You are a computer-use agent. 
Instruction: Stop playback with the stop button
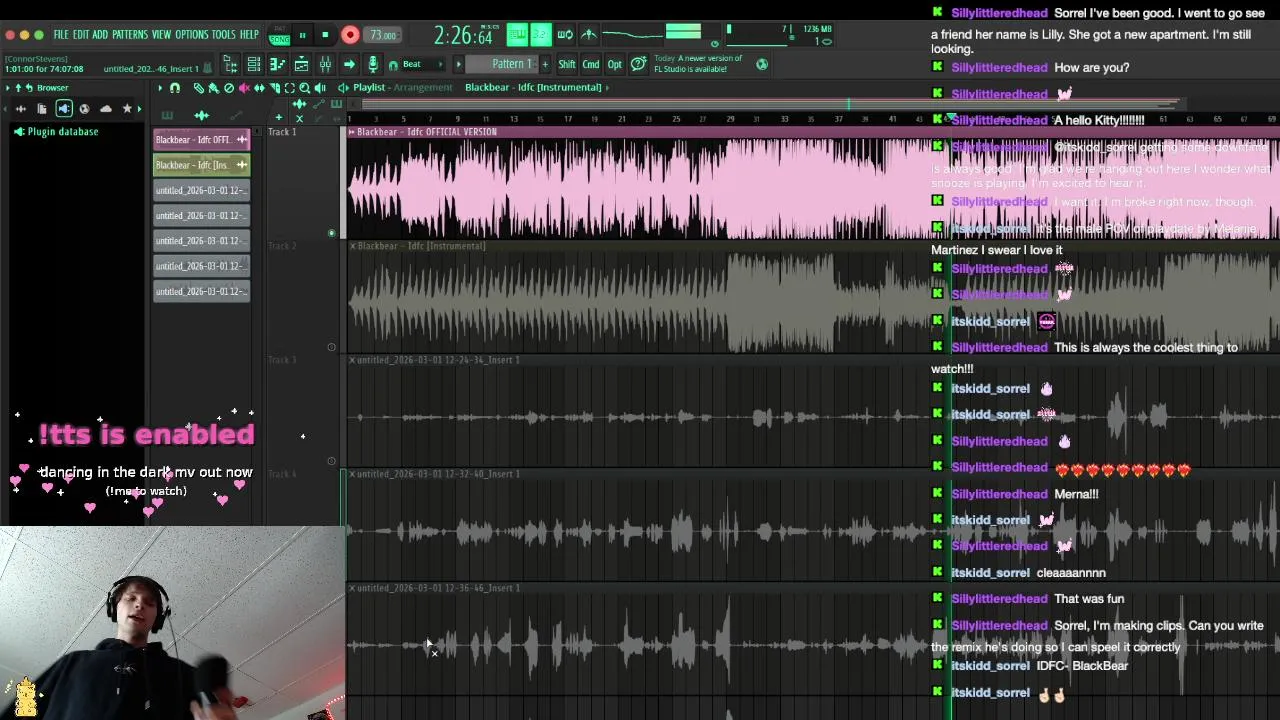(325, 35)
